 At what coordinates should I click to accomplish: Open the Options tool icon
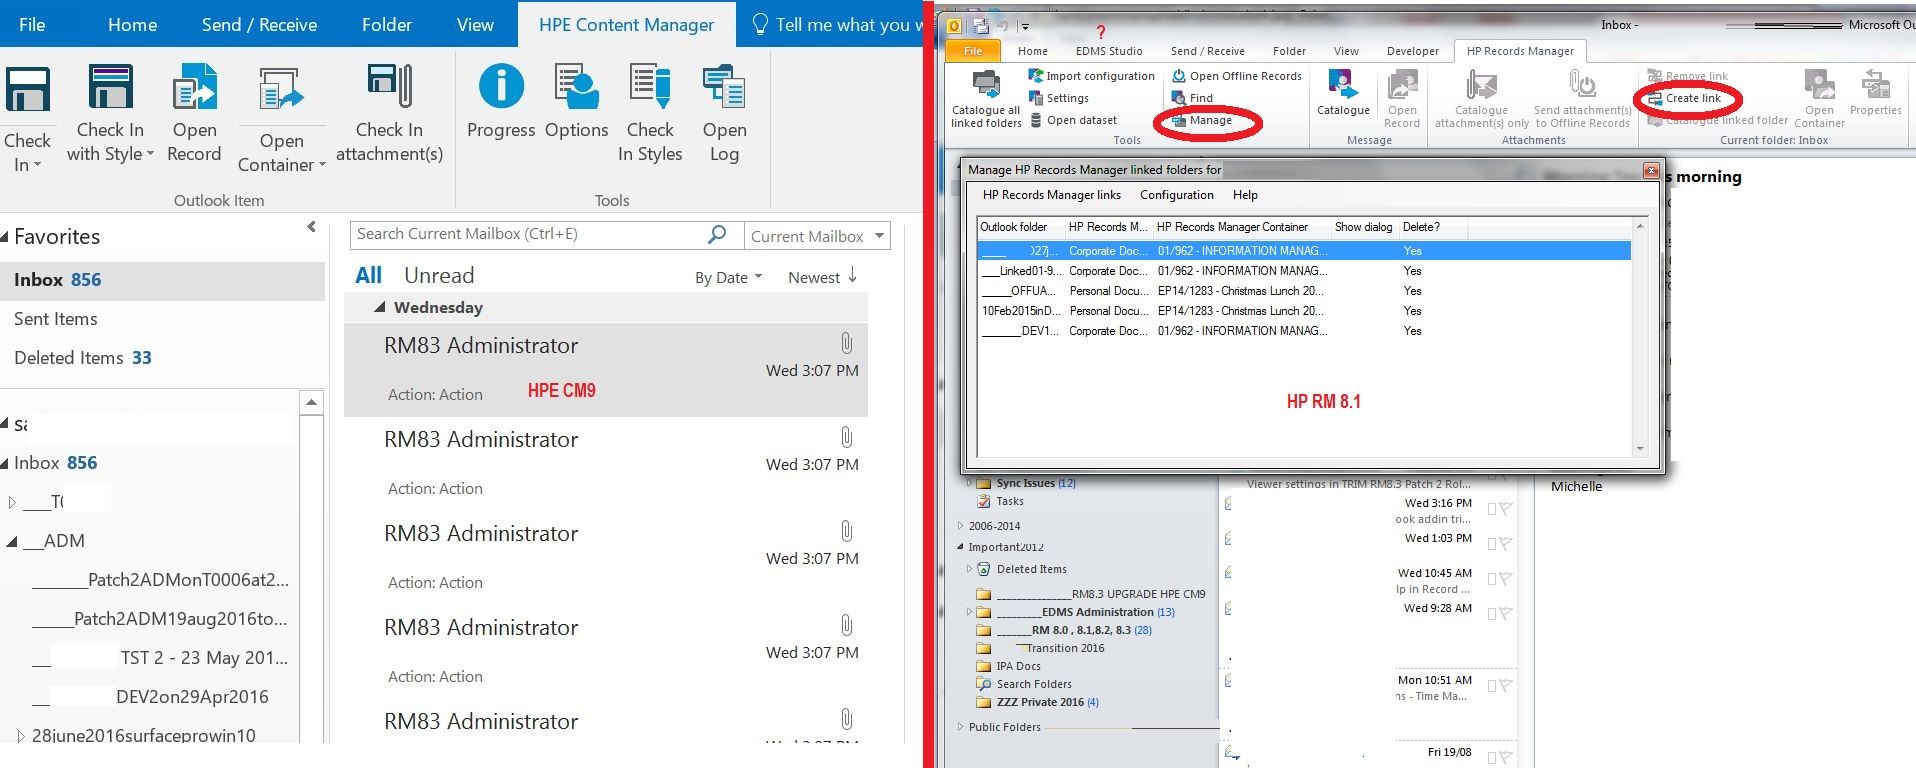(x=576, y=86)
